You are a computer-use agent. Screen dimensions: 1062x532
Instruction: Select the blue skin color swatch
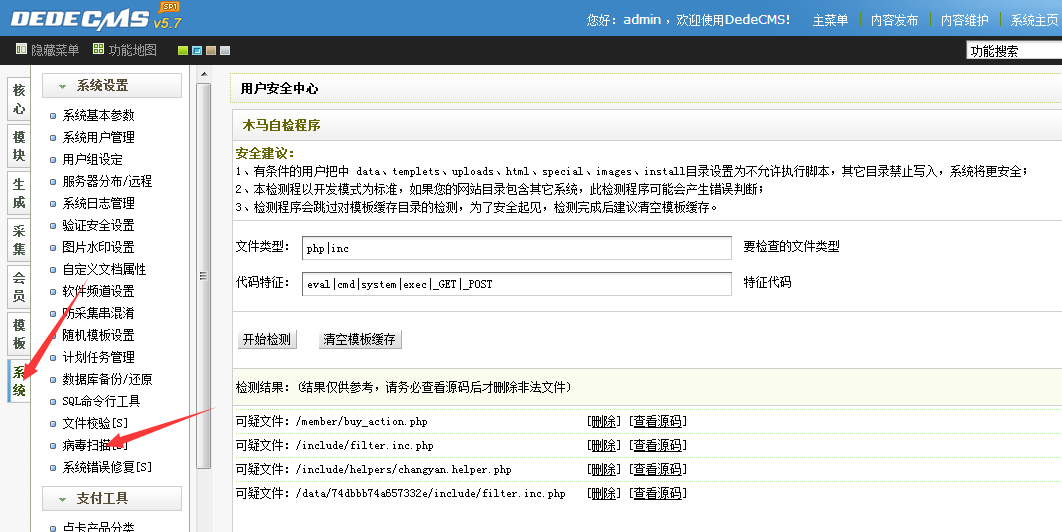(x=197, y=50)
